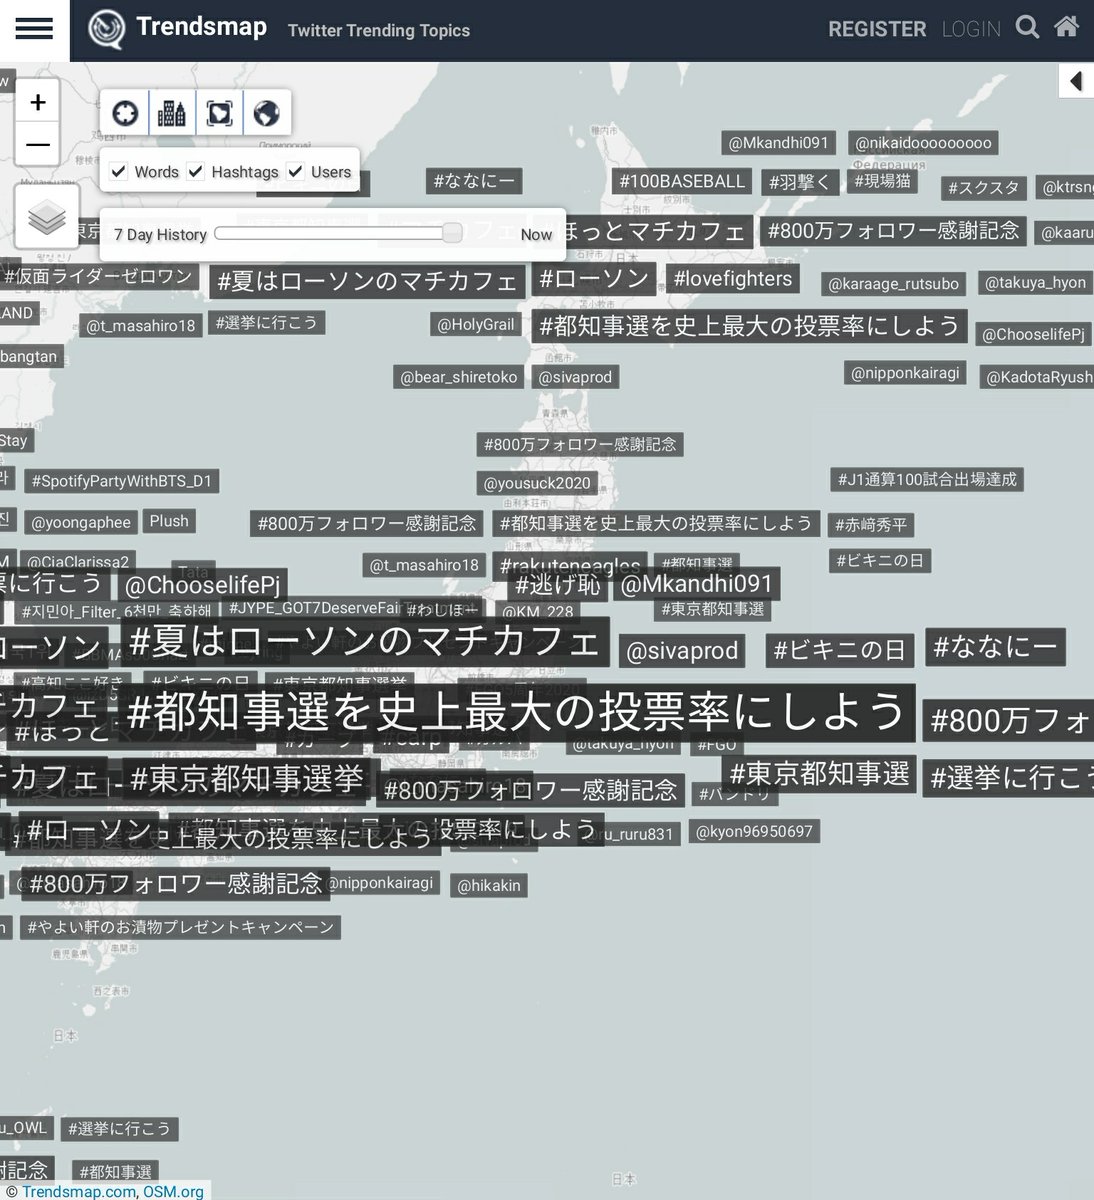1094x1200 pixels.
Task: Select the @yoongaphee user tag
Action: point(81,522)
